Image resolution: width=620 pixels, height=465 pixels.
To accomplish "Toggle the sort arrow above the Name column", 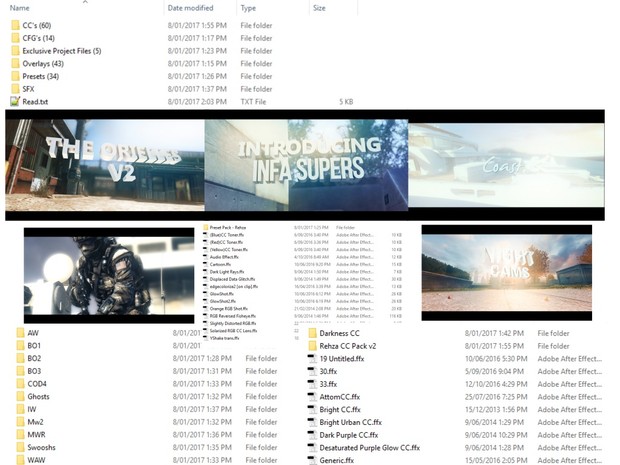I will (x=85, y=2).
